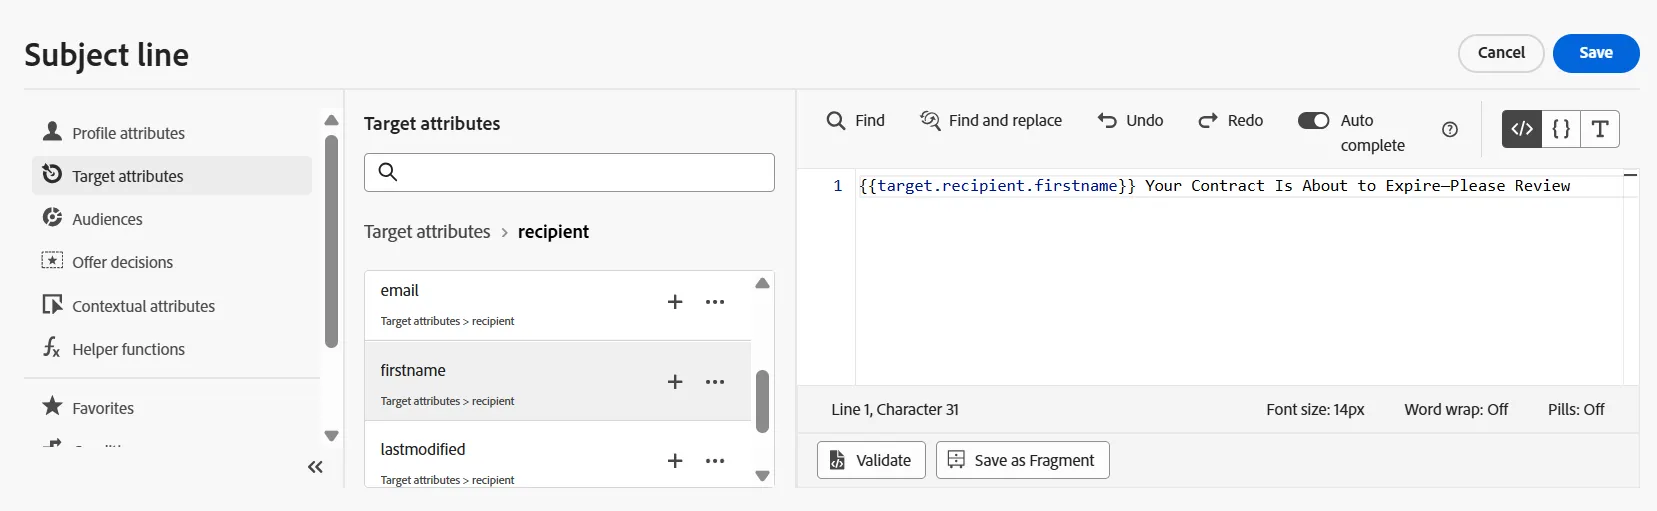Add the email attribute with plus icon
The image size is (1657, 511).
tap(675, 302)
